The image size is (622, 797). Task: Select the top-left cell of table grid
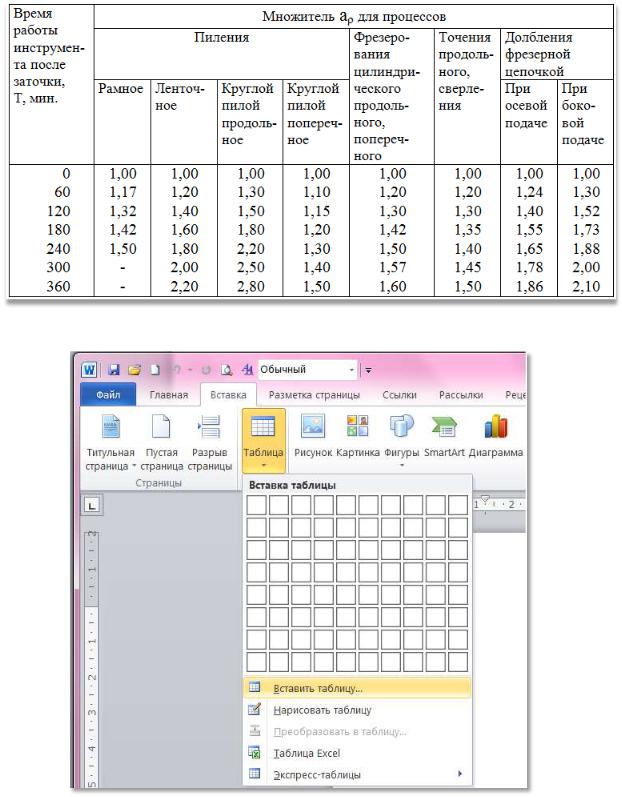pyautogui.click(x=257, y=506)
